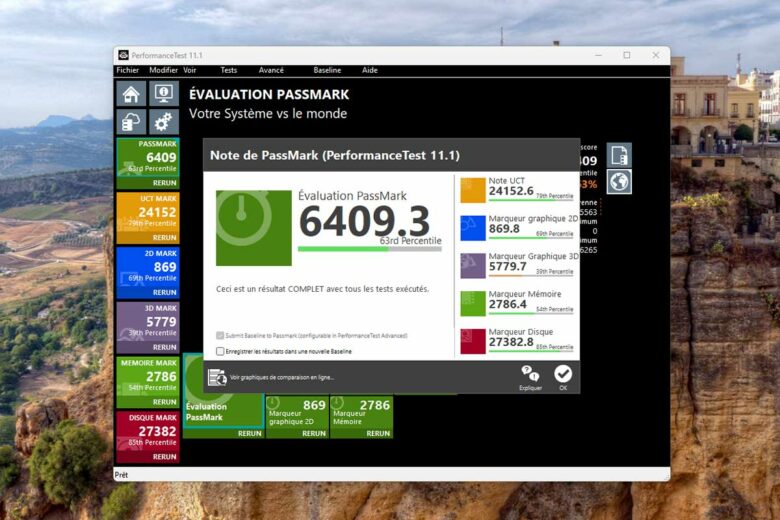Open the Fichier menu
This screenshot has width=780, height=520.
127,70
